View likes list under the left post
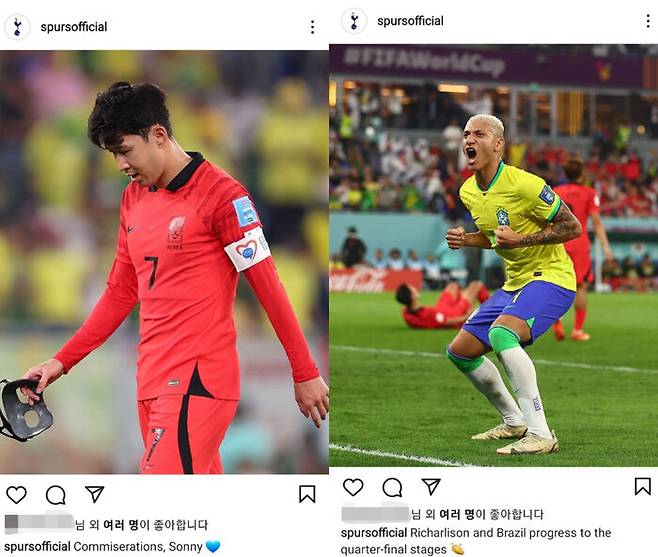Viewport: 658px width, 557px height. pos(141,525)
